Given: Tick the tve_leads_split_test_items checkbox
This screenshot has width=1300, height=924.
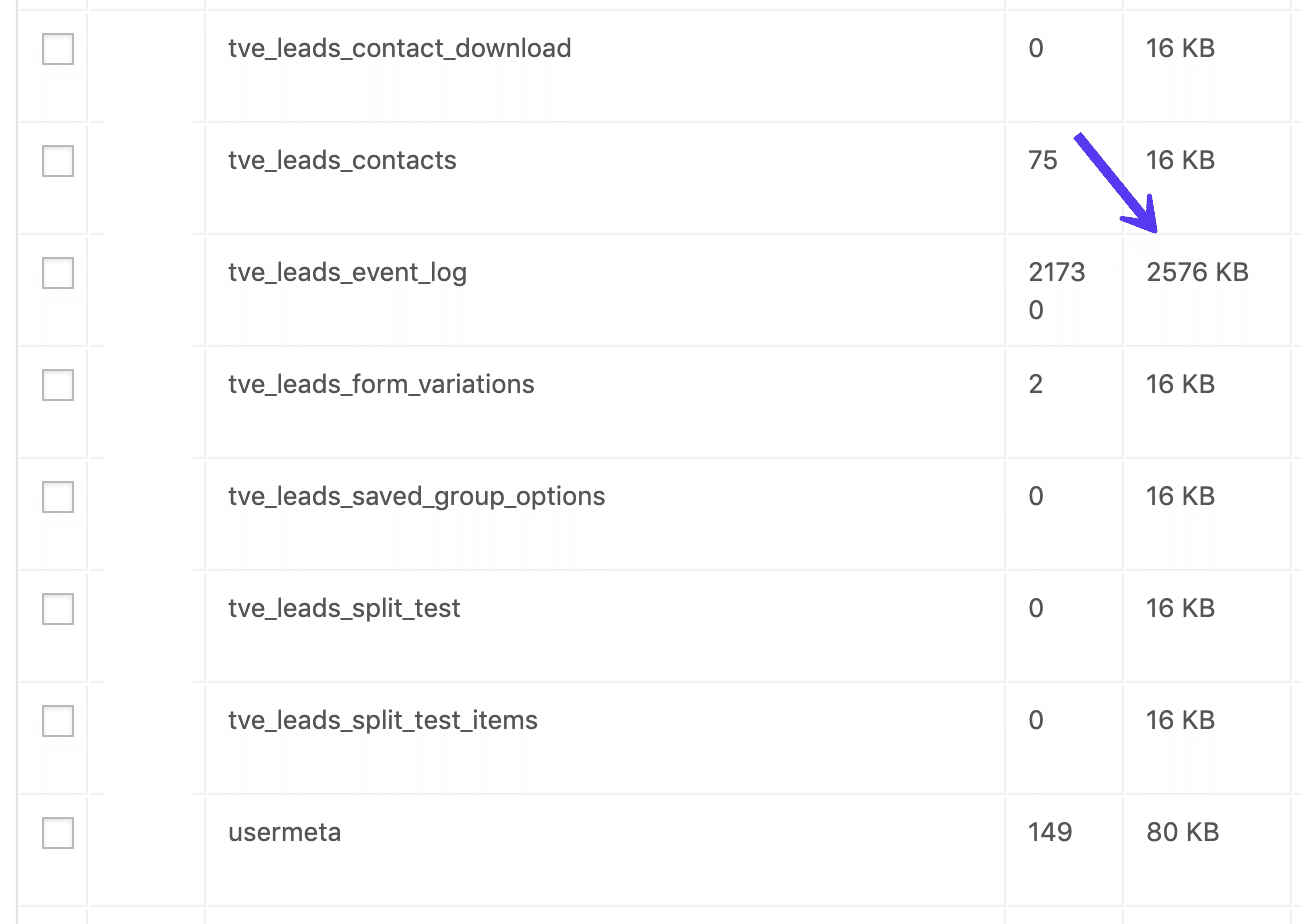Looking at the screenshot, I should click(x=57, y=720).
